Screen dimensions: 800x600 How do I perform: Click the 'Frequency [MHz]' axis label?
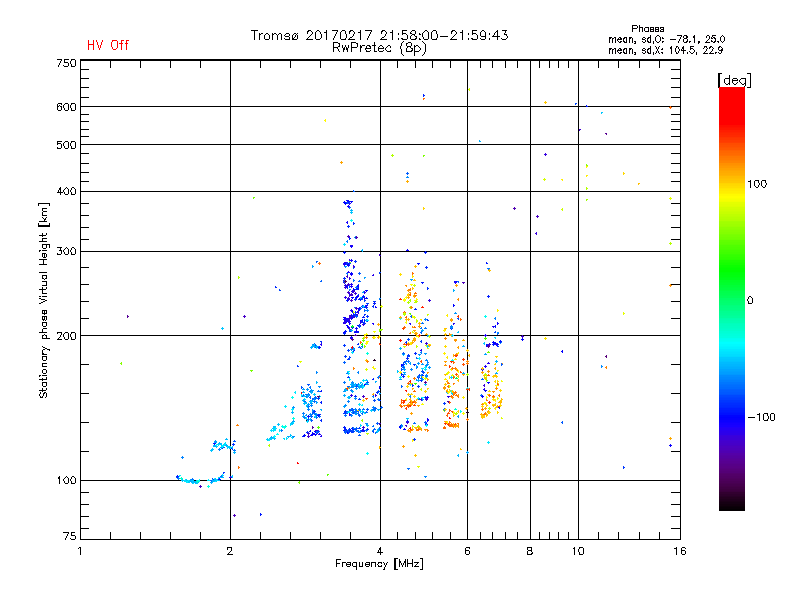(x=379, y=564)
